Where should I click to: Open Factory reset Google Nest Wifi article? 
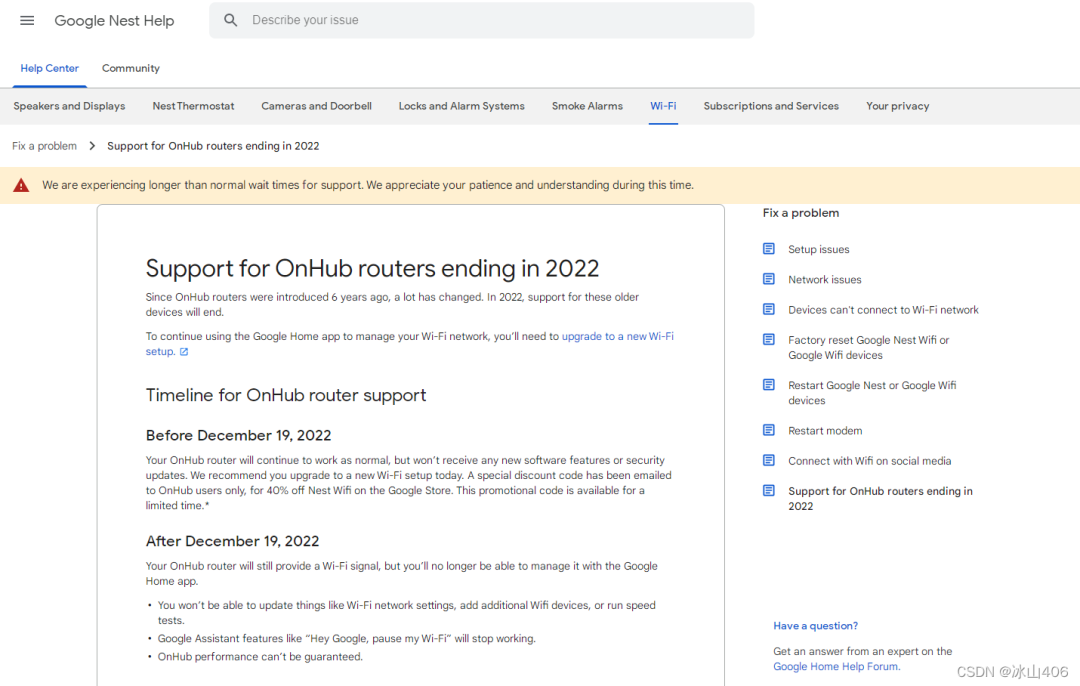coord(869,348)
